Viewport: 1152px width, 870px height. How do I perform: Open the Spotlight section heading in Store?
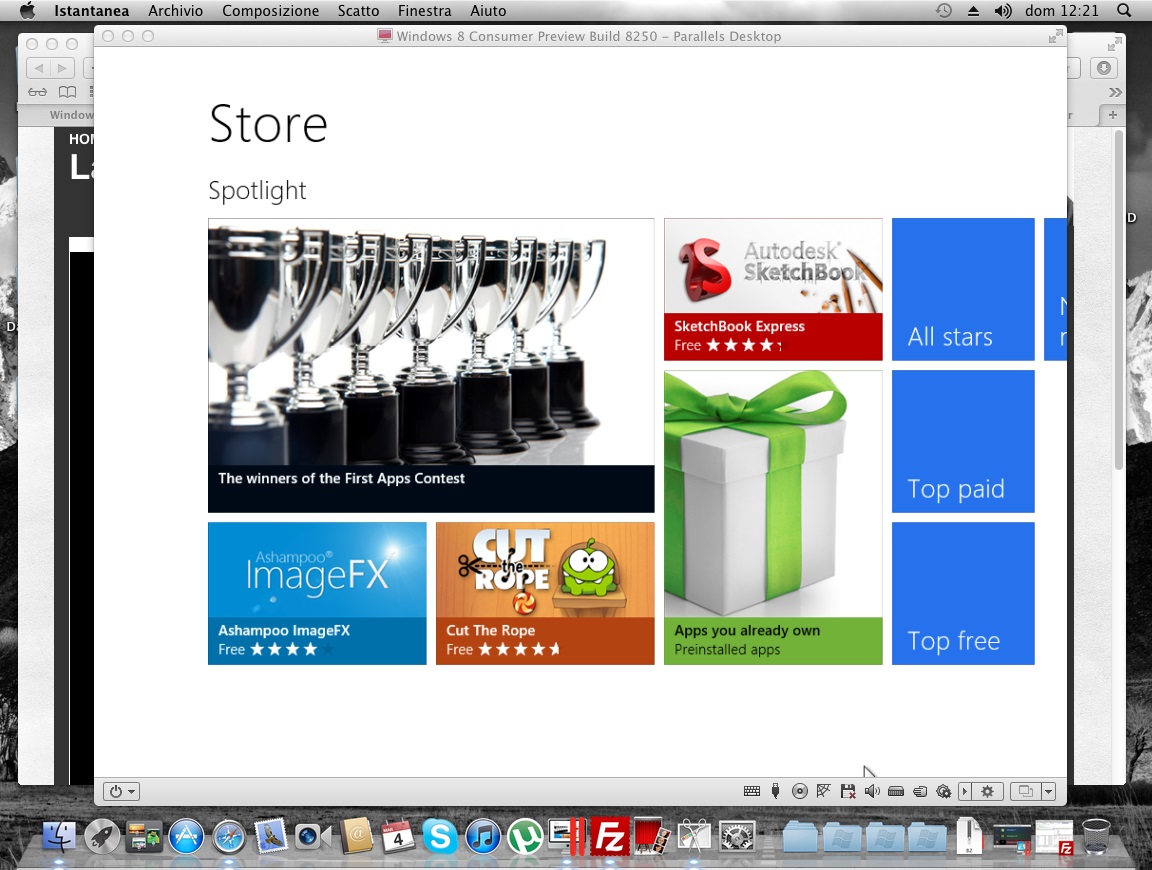257,190
